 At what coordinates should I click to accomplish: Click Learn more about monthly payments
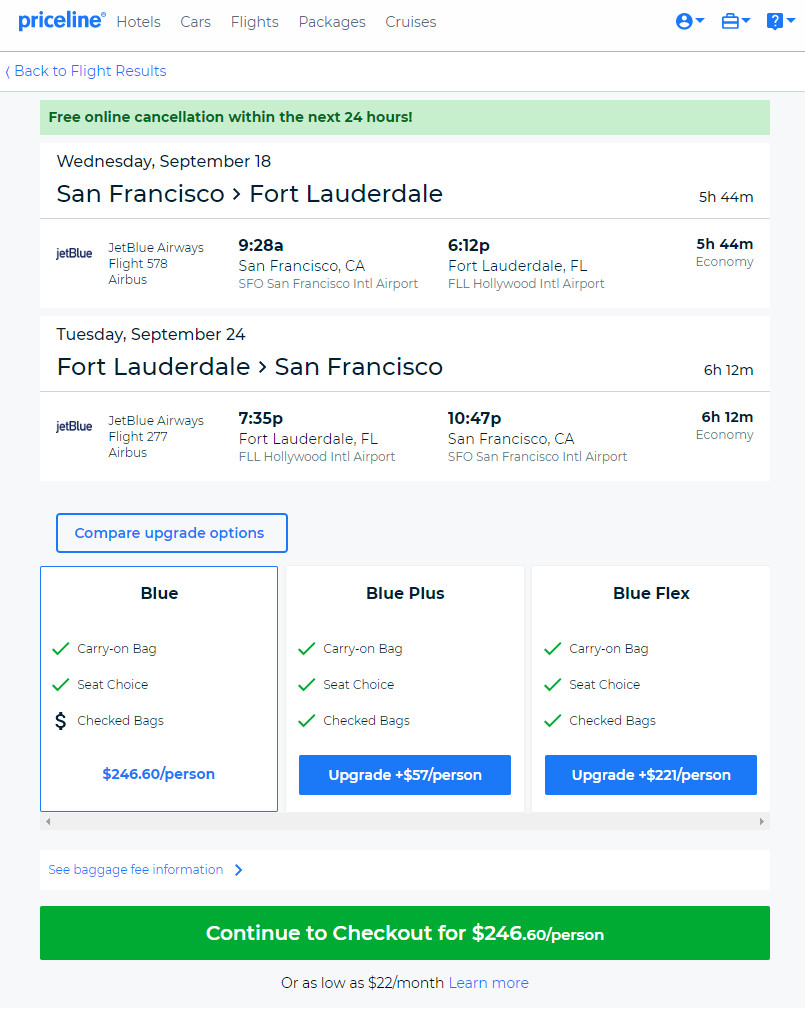tap(488, 983)
